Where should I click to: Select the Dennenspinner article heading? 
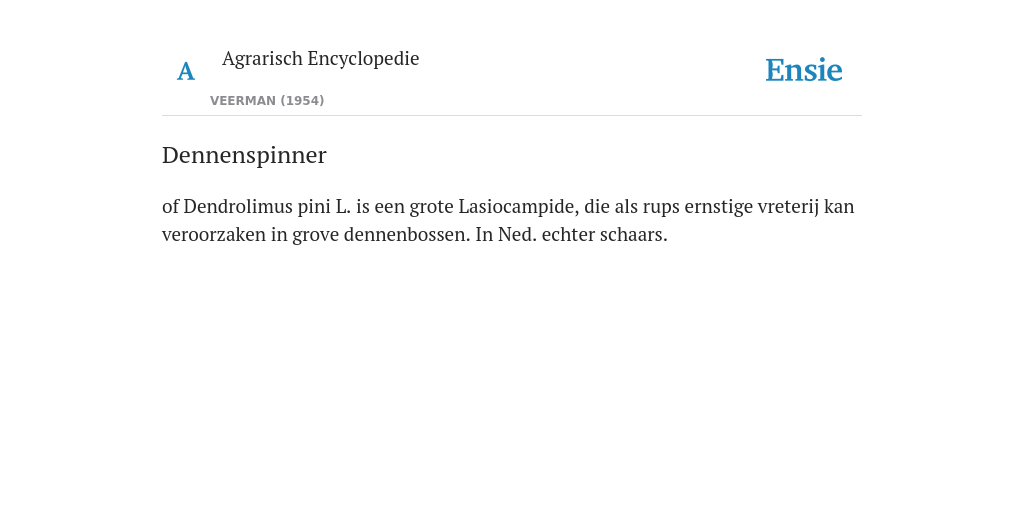[x=244, y=155]
